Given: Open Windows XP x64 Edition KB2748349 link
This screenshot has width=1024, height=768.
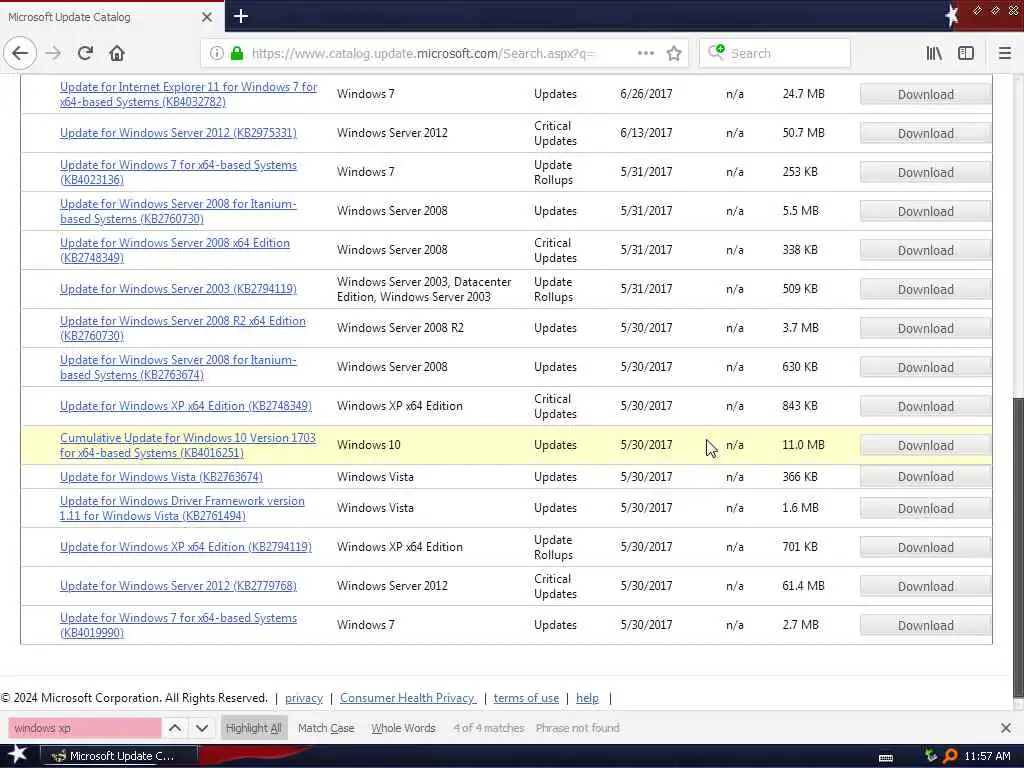Looking at the screenshot, I should coord(185,406).
